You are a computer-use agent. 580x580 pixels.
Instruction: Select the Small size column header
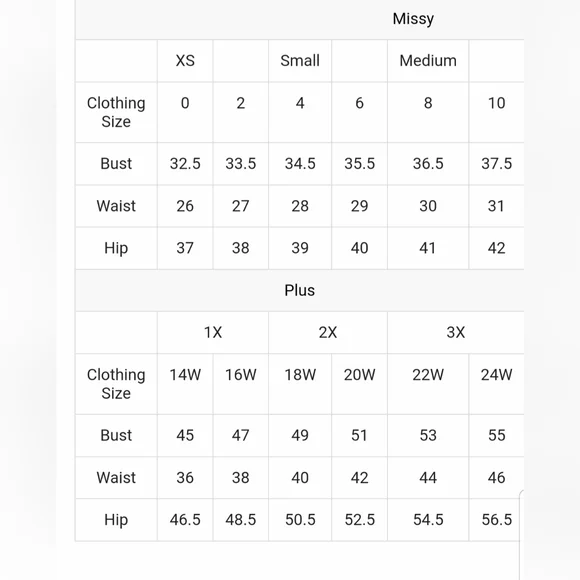(300, 61)
